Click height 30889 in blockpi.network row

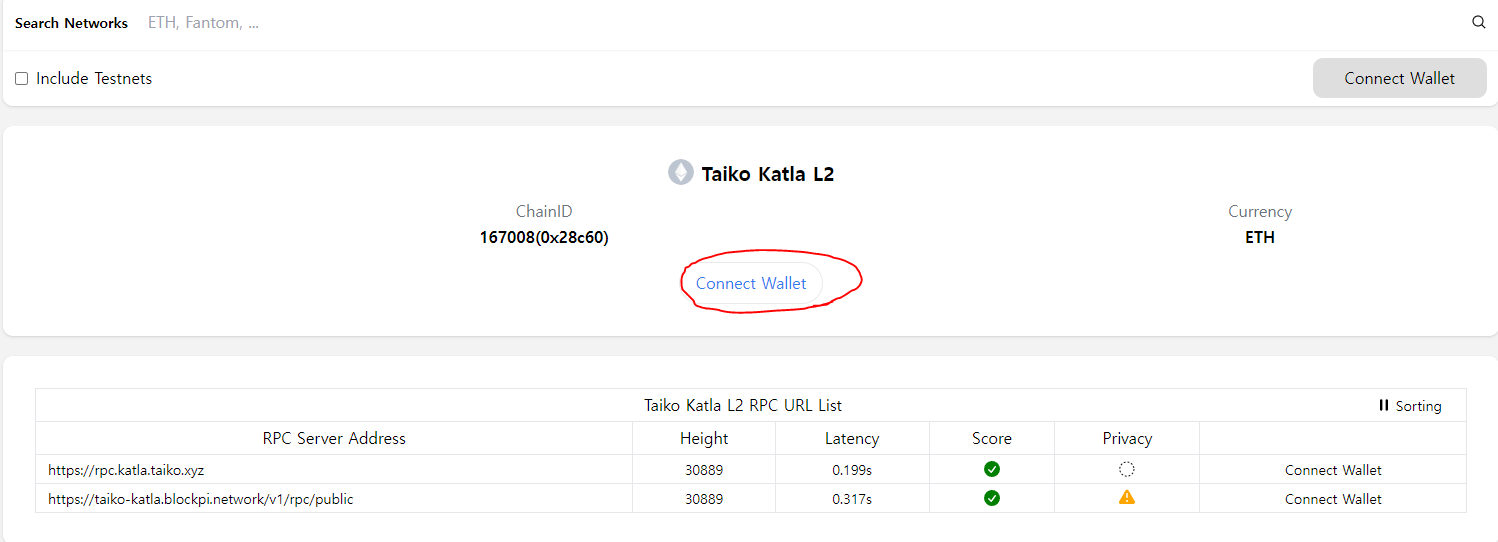click(x=704, y=499)
